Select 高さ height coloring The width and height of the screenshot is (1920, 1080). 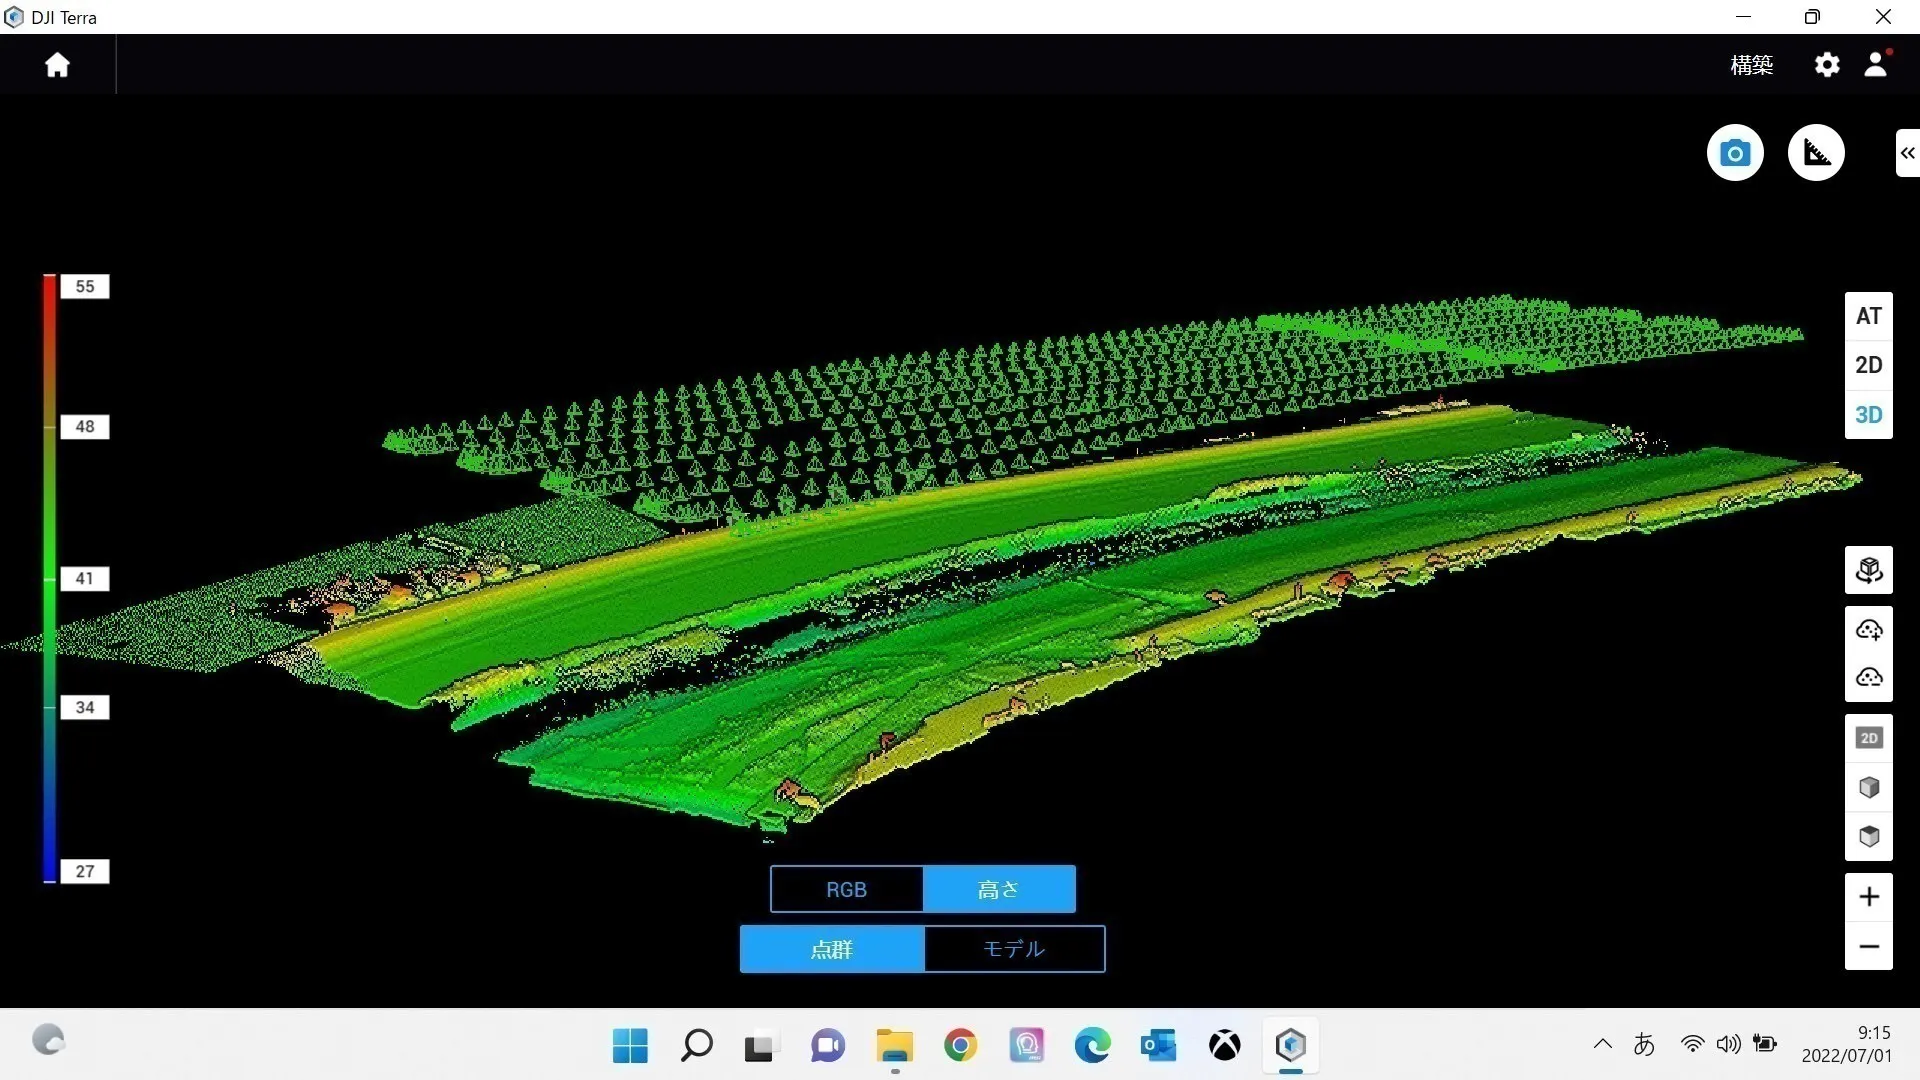pos(998,889)
